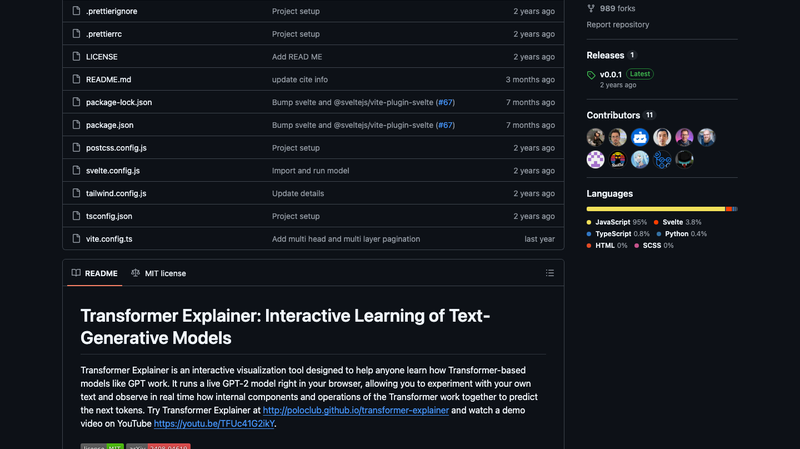Click the forks icon beside 989 forks

tap(591, 8)
